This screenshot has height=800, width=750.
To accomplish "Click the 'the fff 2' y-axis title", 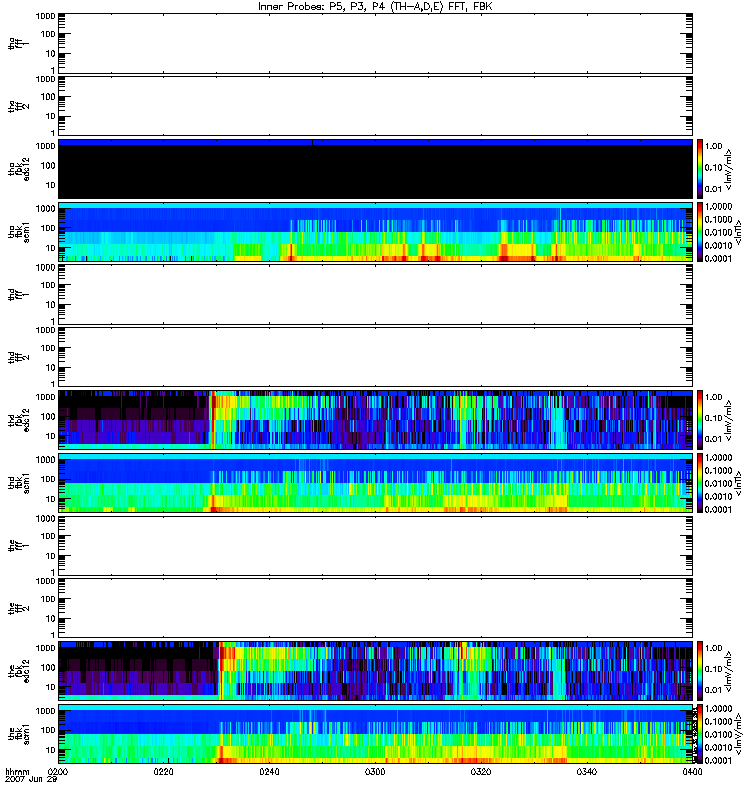I will 19,608.
